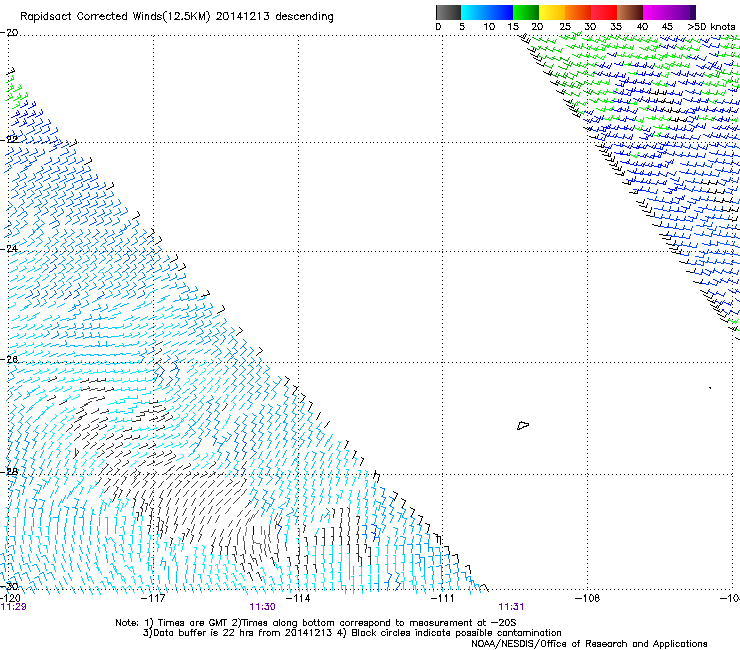Image resolution: width=740 pixels, height=650 pixels.
Task: Click the '-108' longitude axis label
Action: pos(588,598)
